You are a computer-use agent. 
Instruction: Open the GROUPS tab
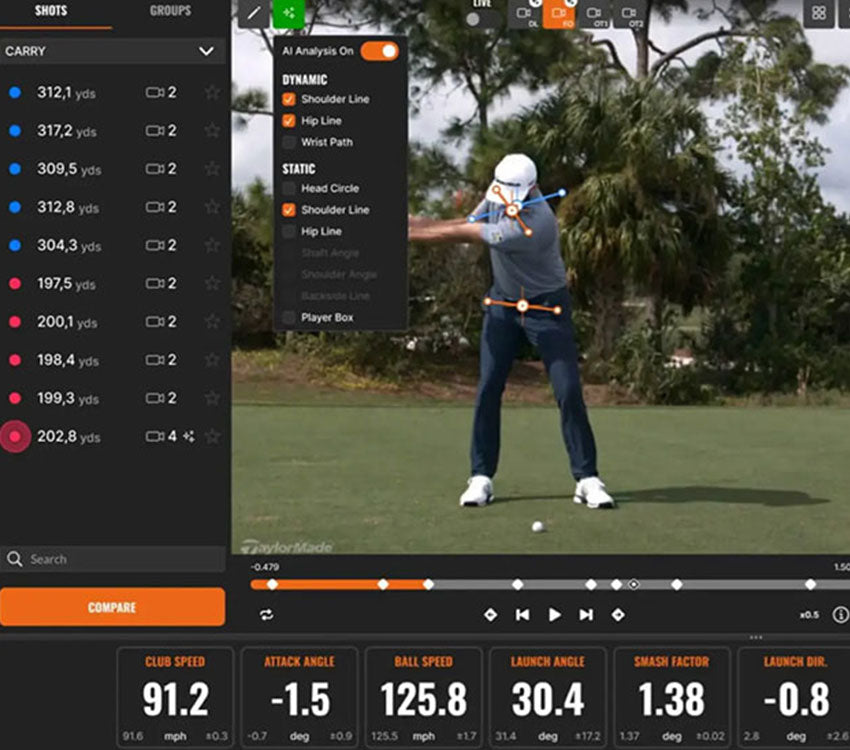click(x=171, y=11)
